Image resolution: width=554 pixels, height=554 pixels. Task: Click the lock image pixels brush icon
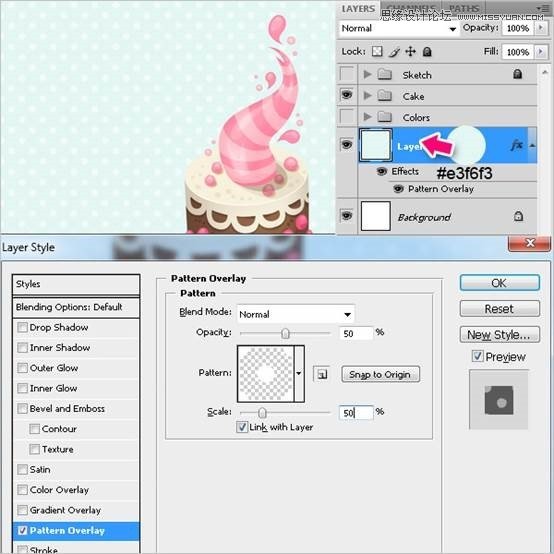click(x=394, y=52)
